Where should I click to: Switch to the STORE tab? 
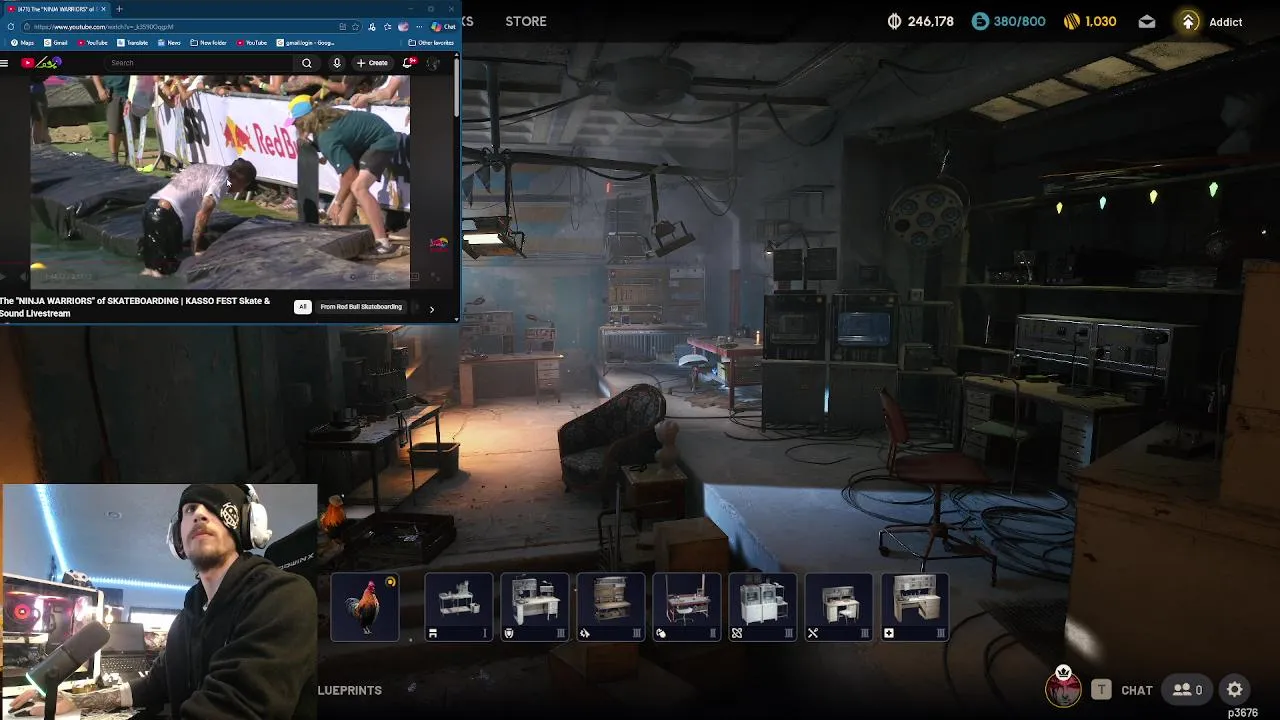coord(526,21)
